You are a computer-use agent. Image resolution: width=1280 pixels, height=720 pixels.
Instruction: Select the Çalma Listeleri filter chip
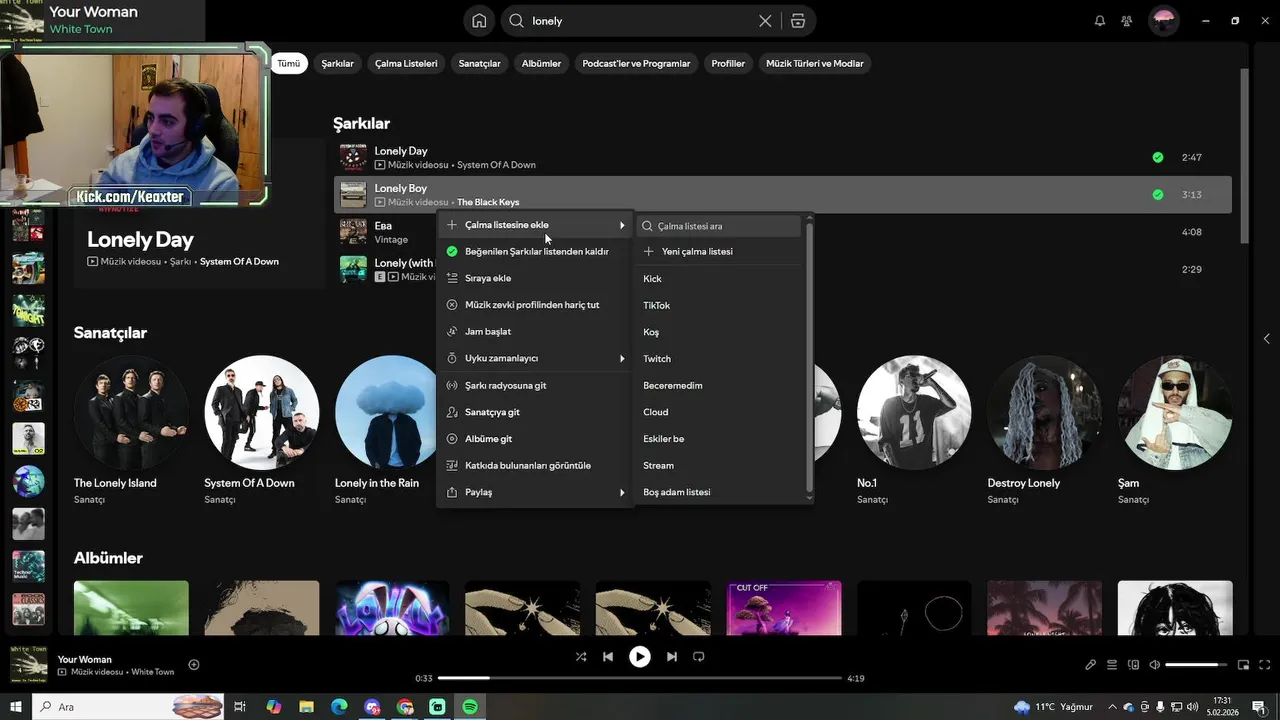(406, 63)
